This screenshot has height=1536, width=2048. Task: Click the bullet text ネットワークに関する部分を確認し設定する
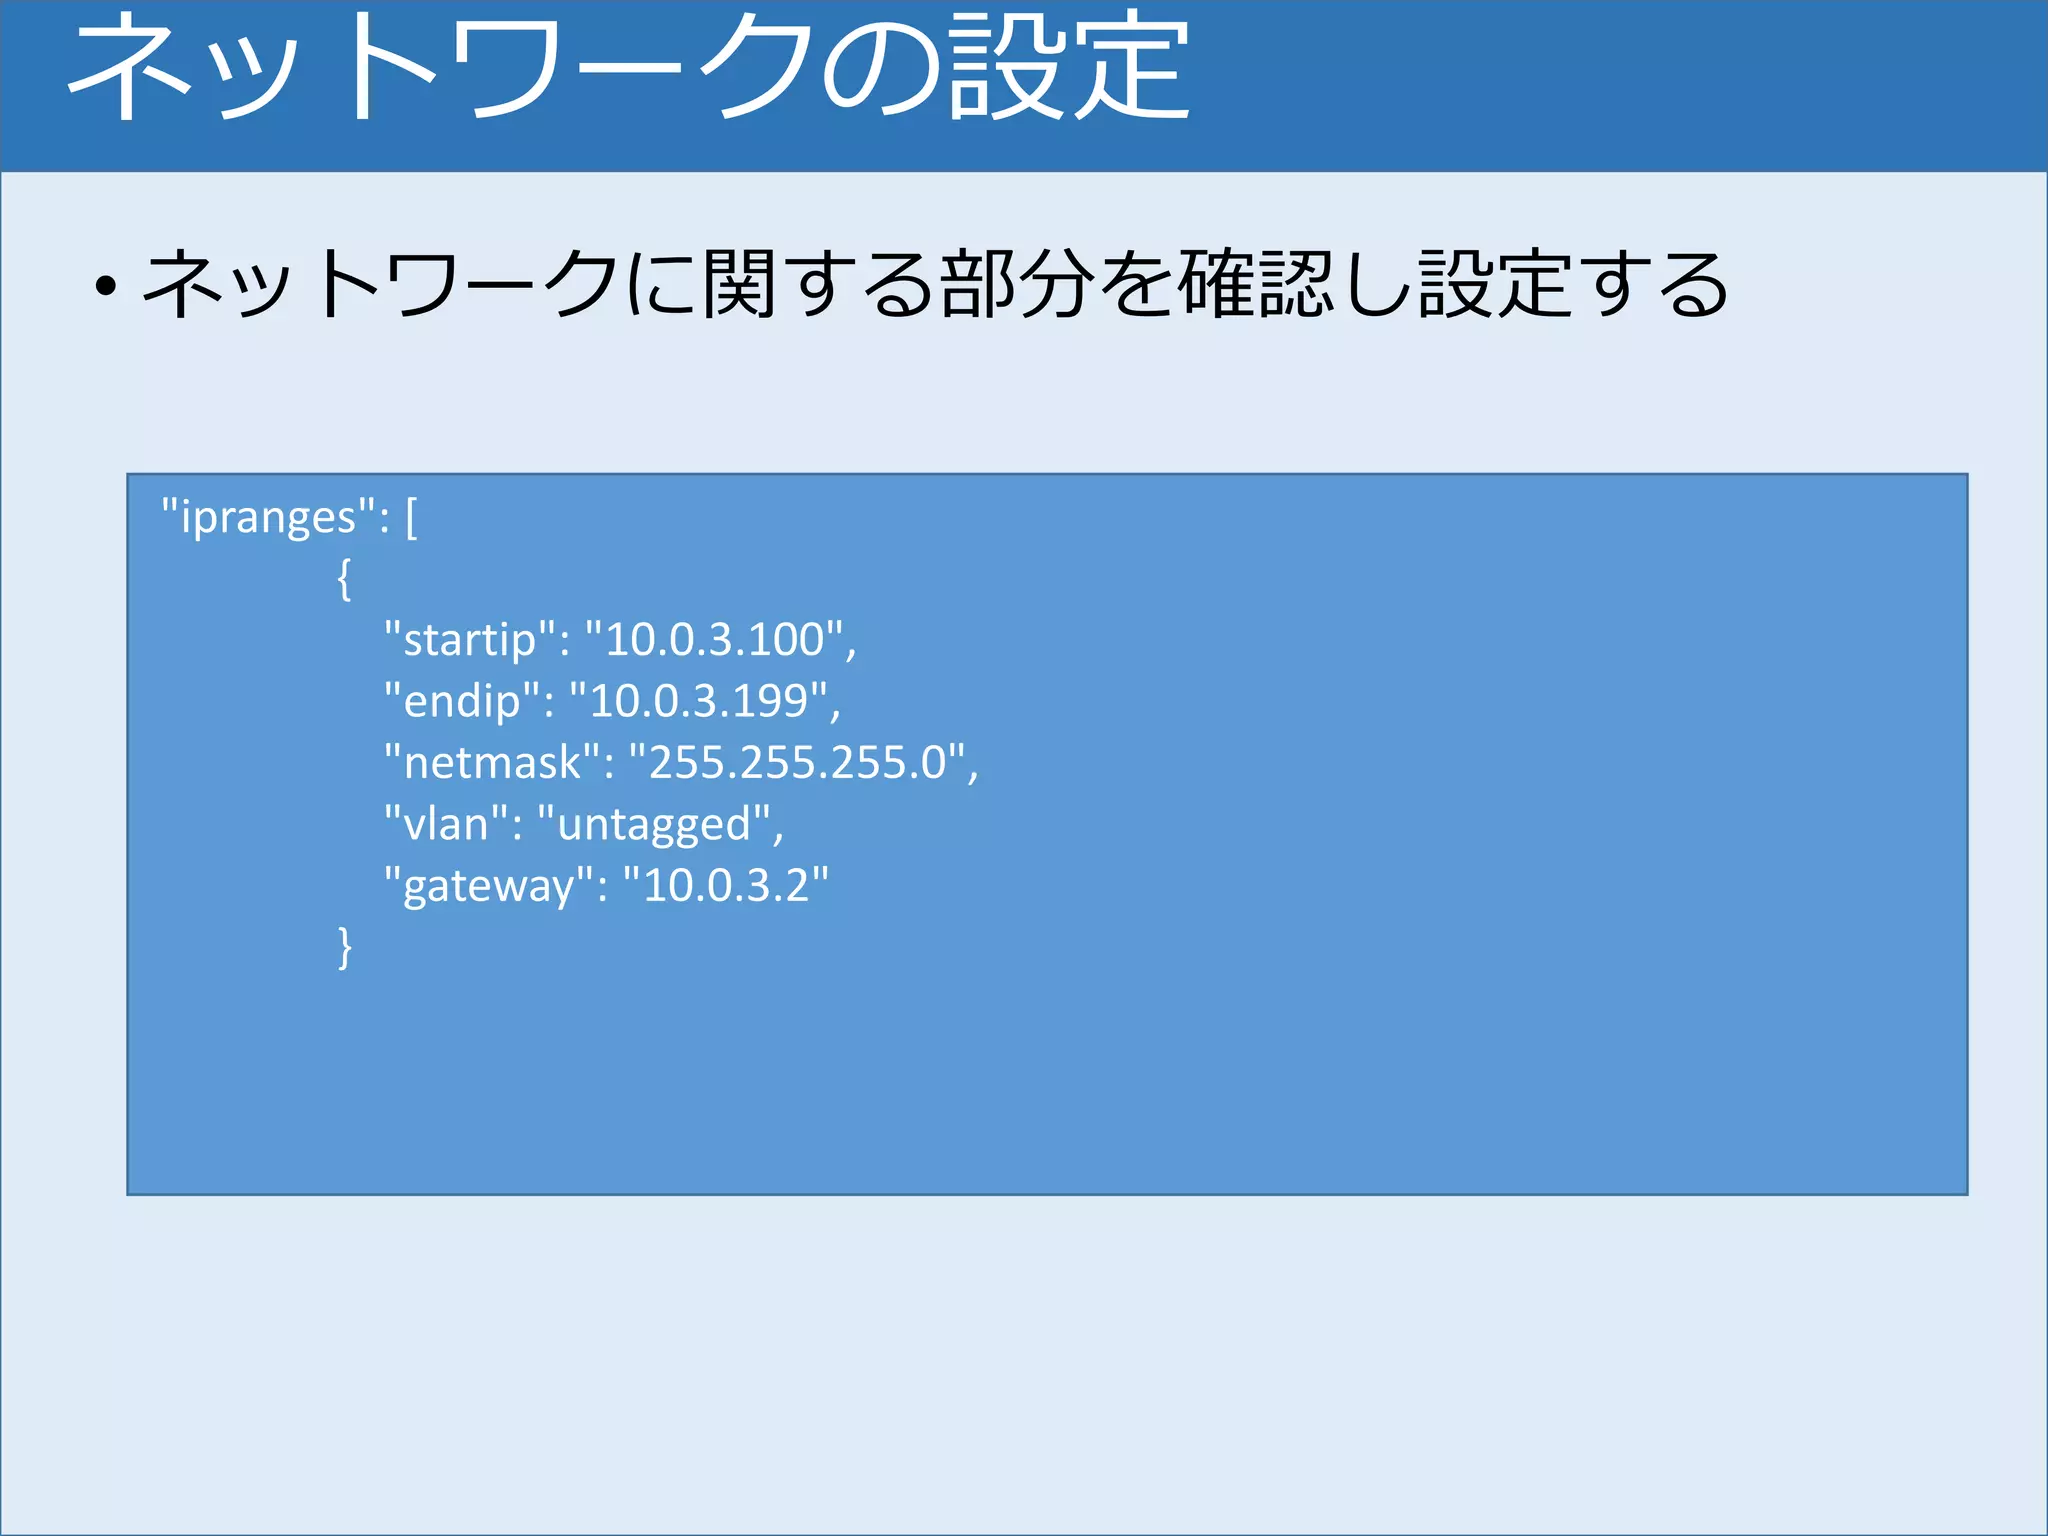[935, 285]
